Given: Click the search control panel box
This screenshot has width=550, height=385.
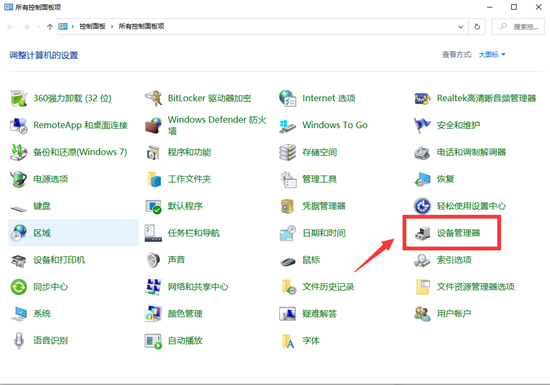Looking at the screenshot, I should click(x=518, y=27).
